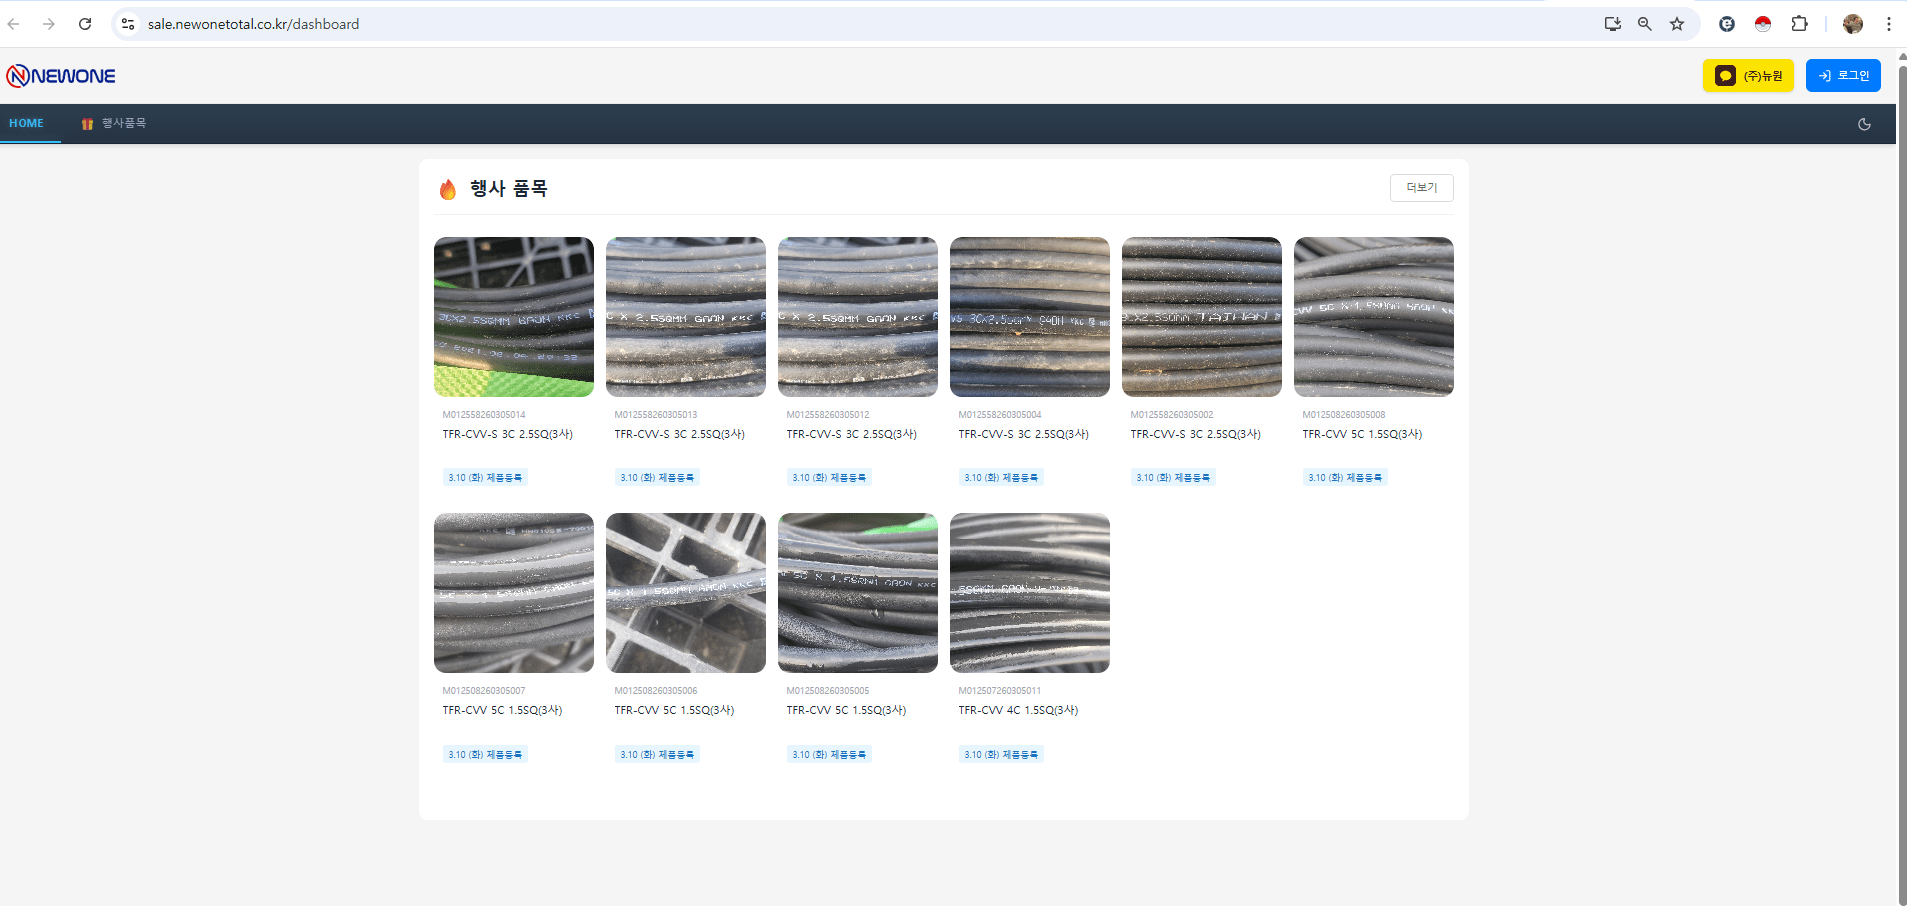This screenshot has height=906, width=1907.
Task: Click the NEWONE logo
Action: coord(61,76)
